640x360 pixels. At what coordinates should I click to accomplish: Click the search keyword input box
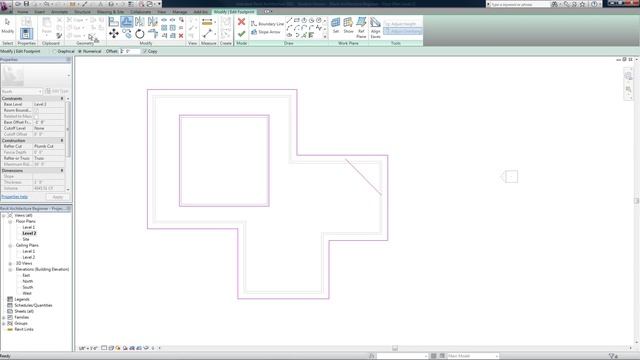(x=519, y=4)
